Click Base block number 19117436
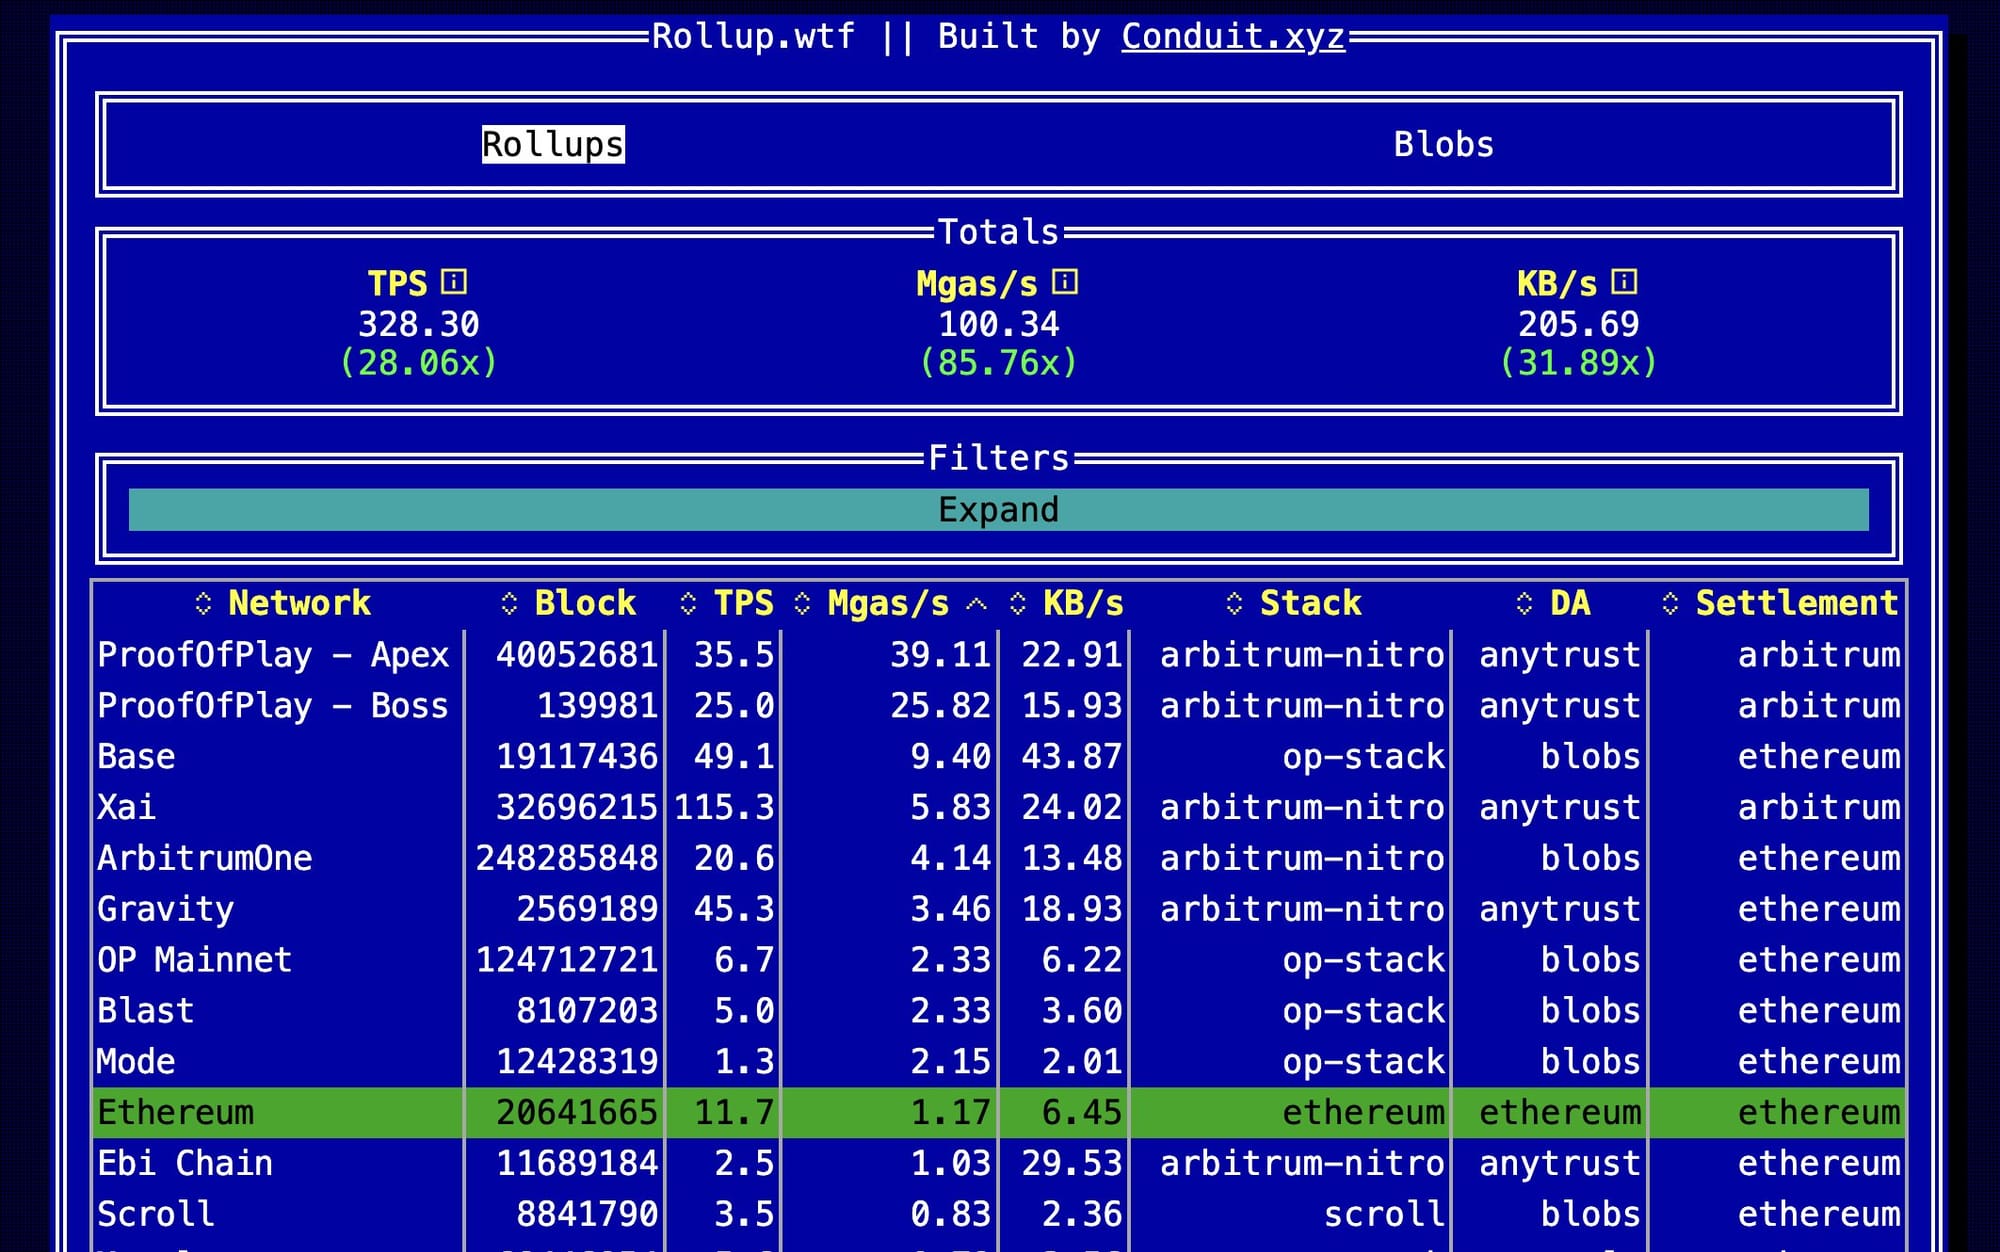 (577, 757)
